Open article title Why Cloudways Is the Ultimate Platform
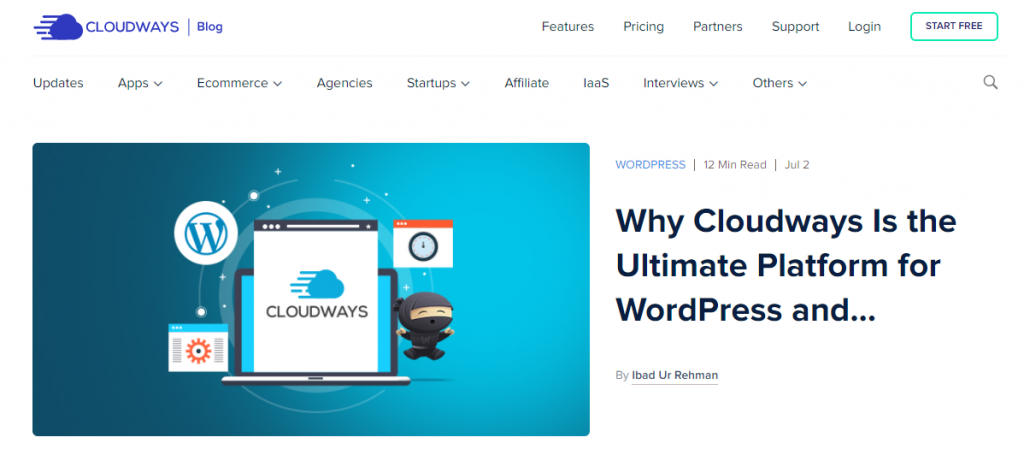Screen dimensions: 1024x455 click(x=786, y=265)
